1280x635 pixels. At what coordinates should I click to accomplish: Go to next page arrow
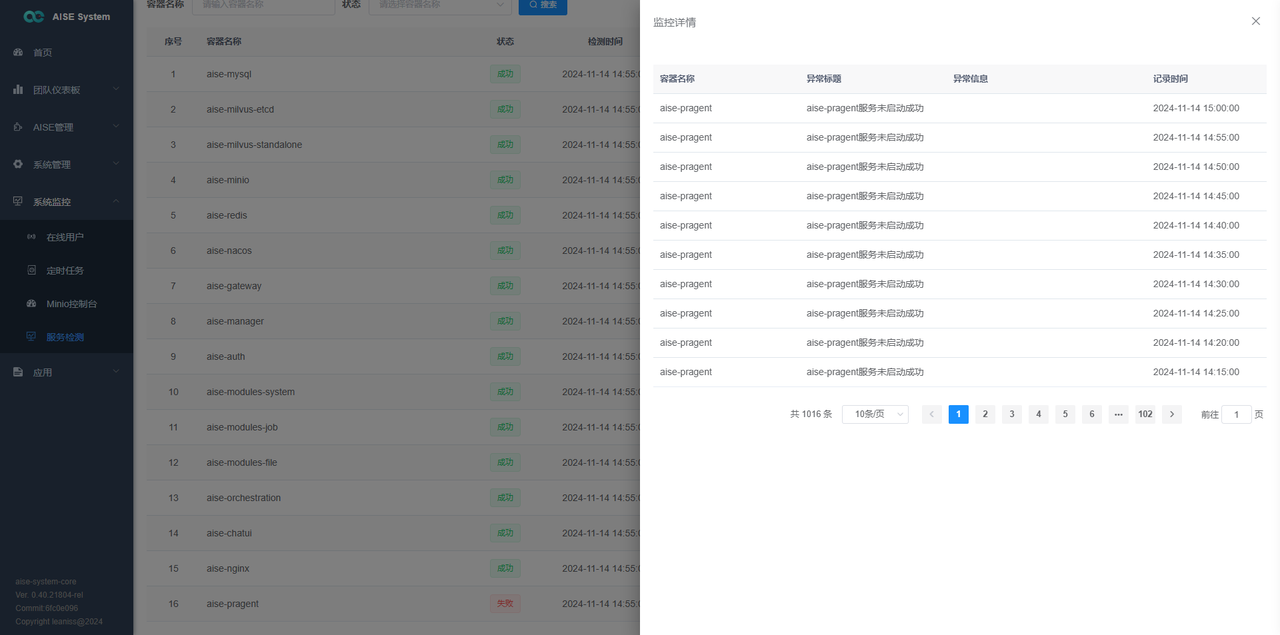[1172, 414]
